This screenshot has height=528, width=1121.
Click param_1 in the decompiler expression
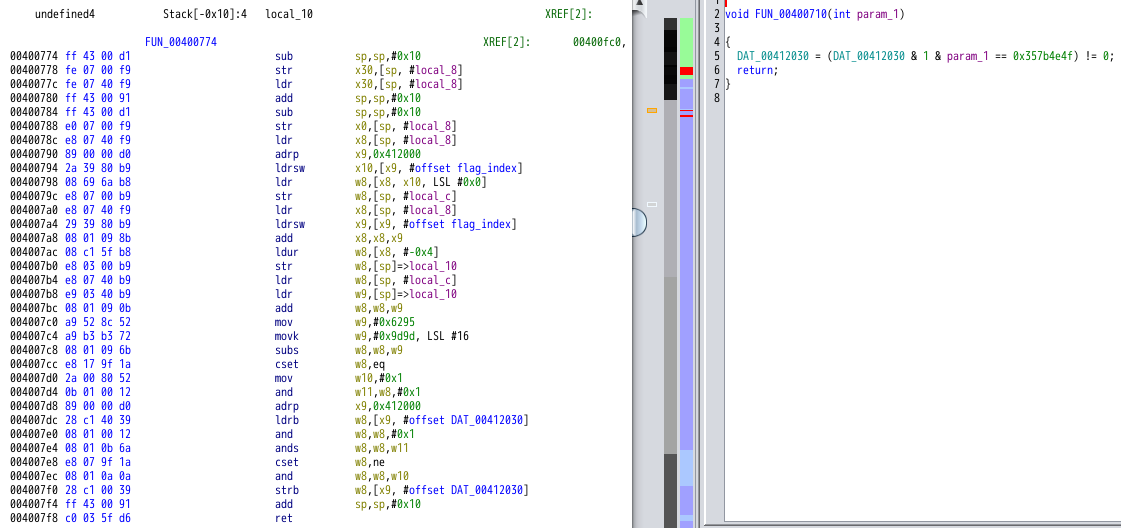[967, 56]
